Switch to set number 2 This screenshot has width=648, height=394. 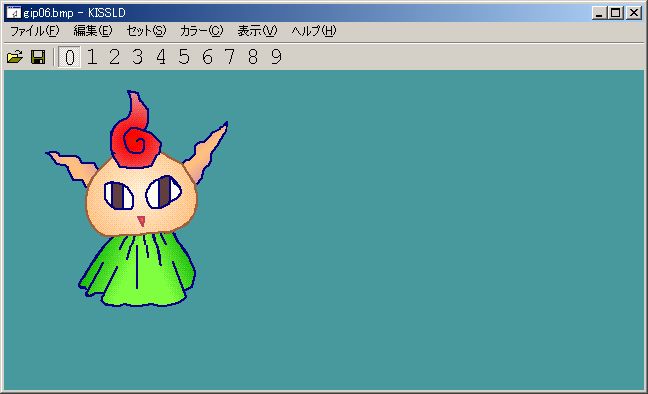(115, 57)
